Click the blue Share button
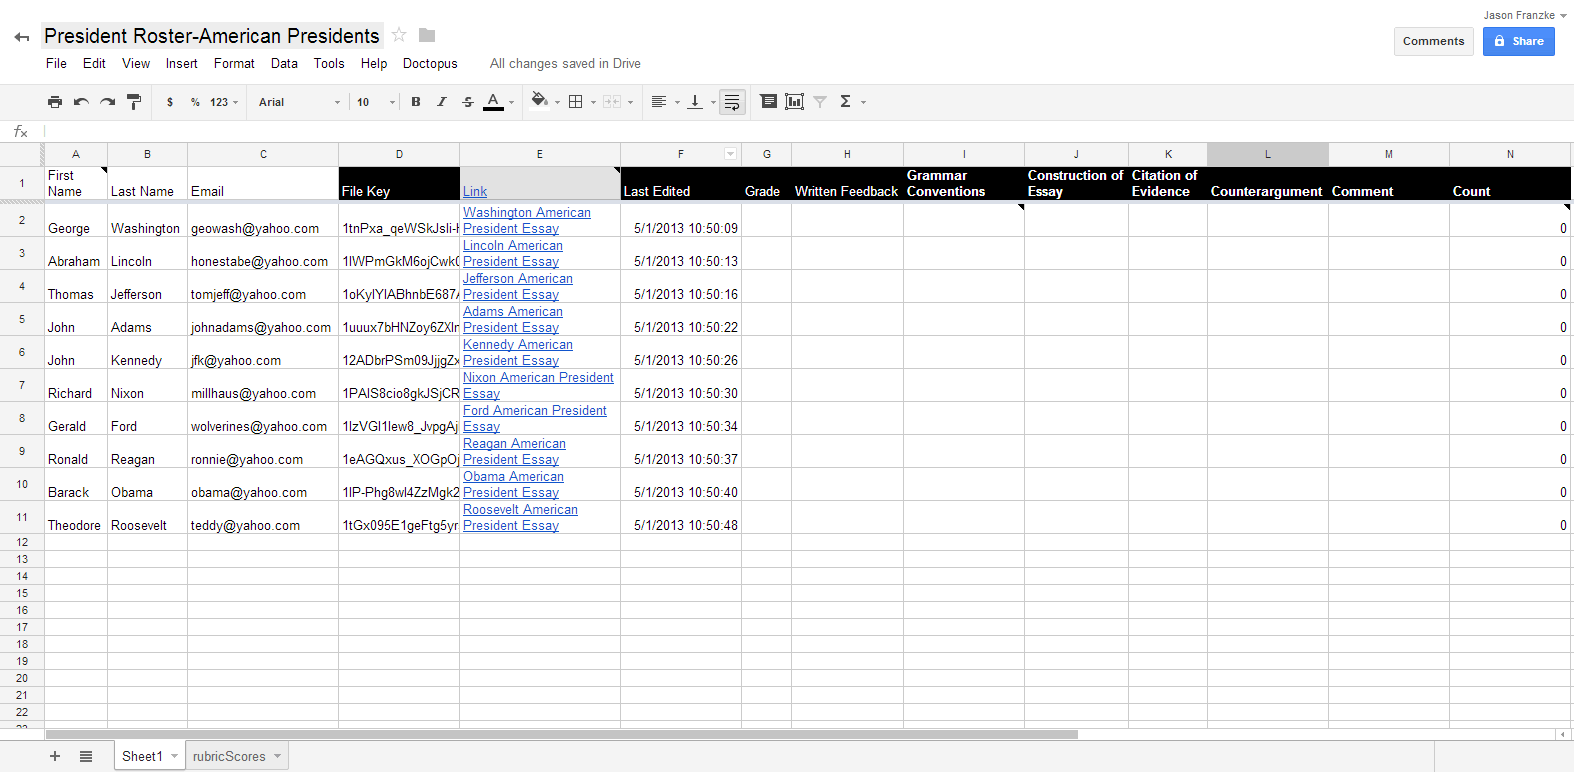The height and width of the screenshot is (772, 1574). tap(1518, 41)
